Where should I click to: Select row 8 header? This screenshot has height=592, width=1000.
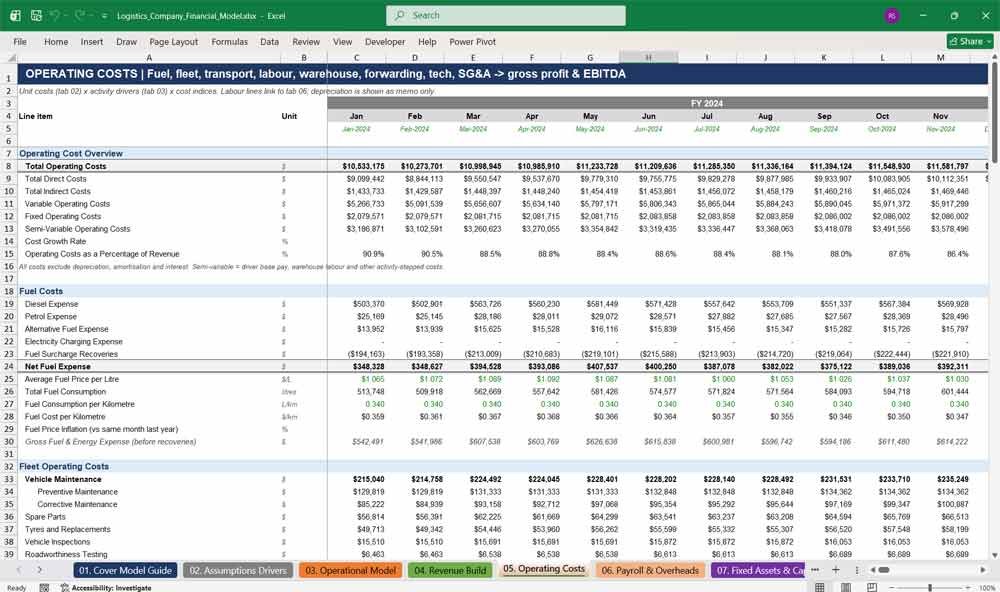click(x=9, y=166)
